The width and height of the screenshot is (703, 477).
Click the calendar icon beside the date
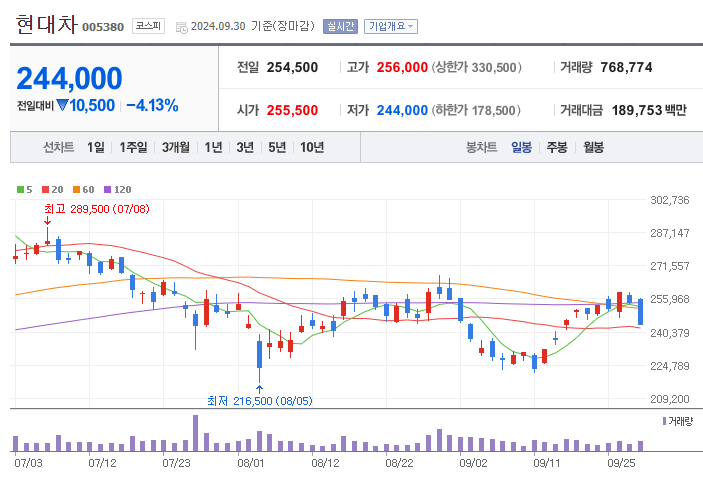tap(182, 27)
